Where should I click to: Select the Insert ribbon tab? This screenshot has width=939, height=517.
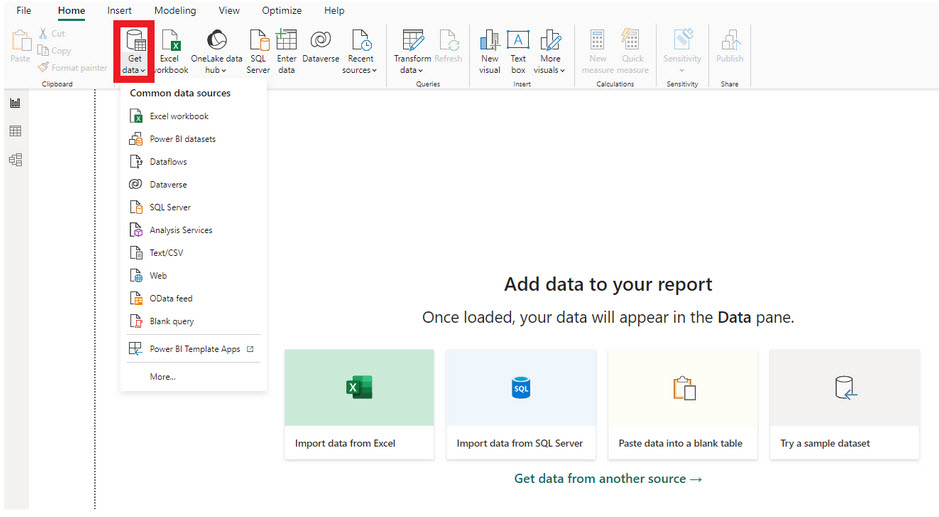point(119,11)
